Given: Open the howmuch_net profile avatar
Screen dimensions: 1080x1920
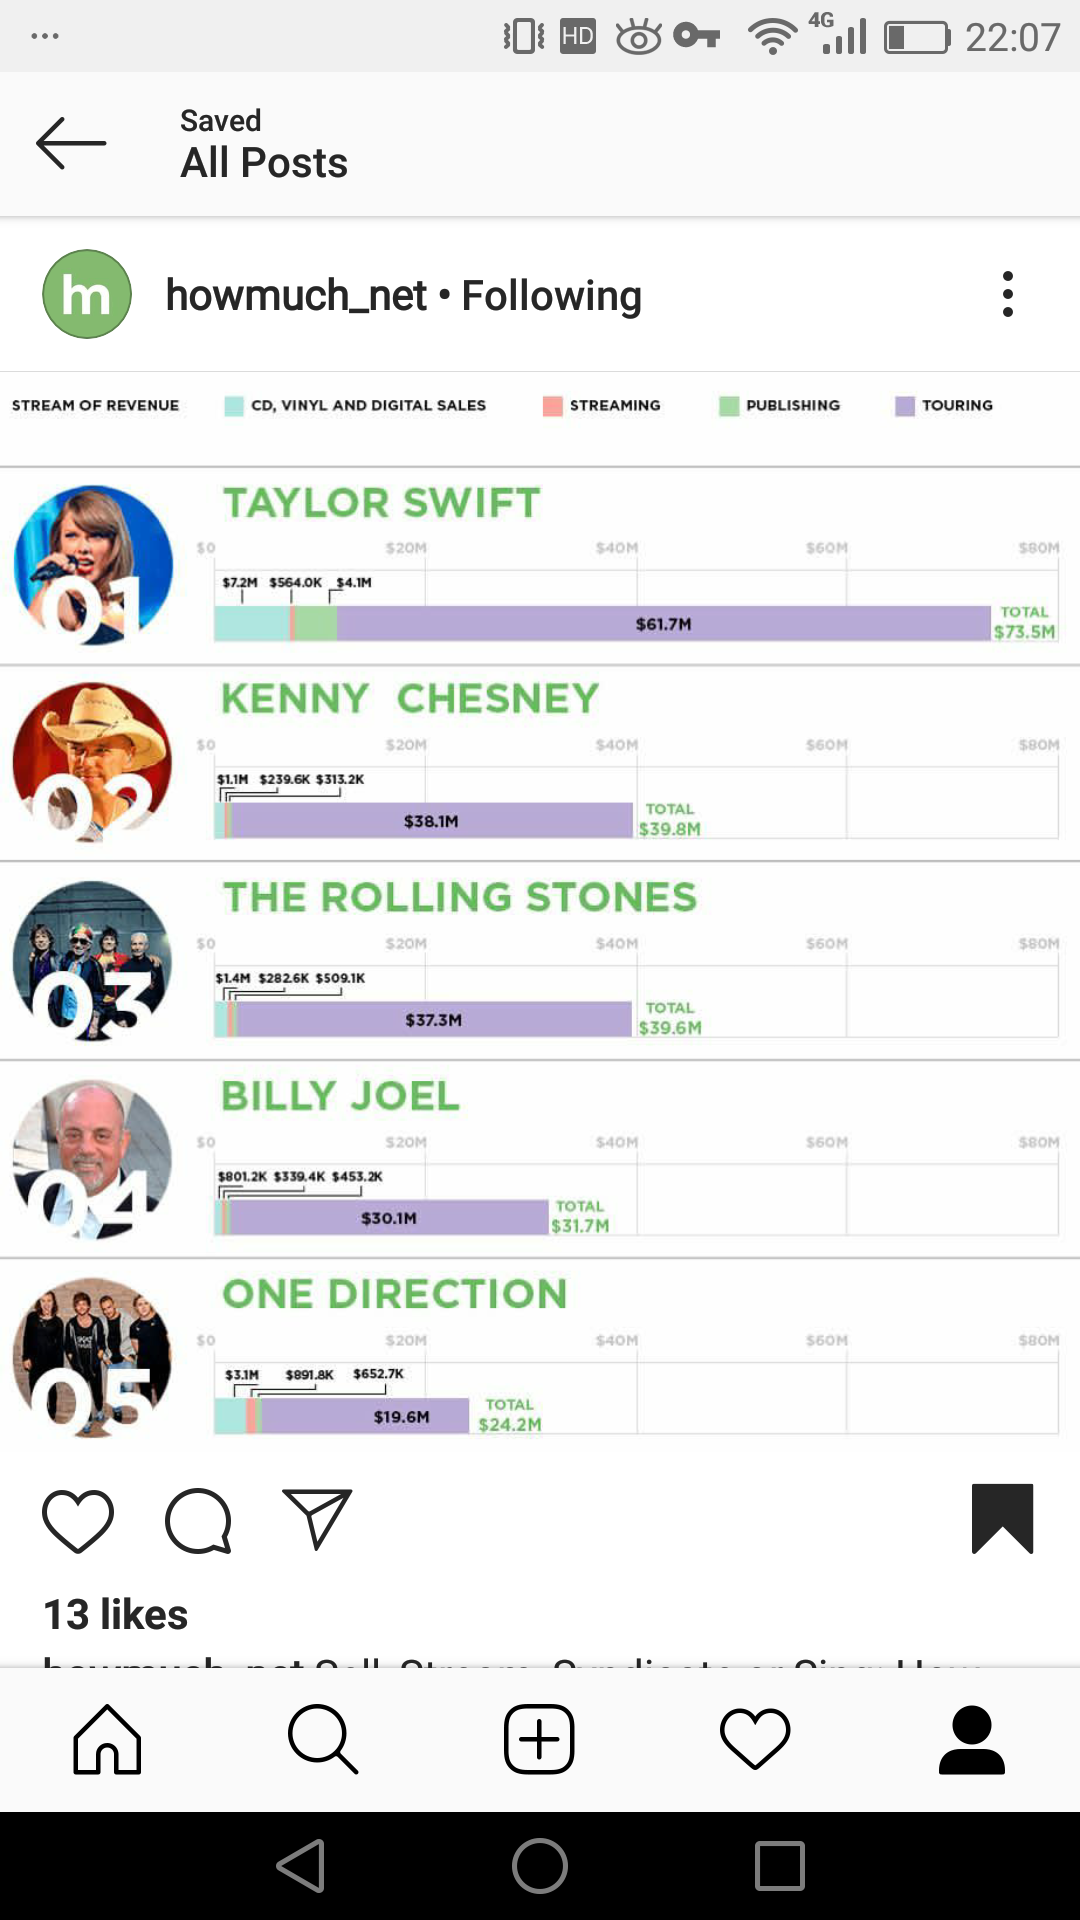Looking at the screenshot, I should click(87, 294).
